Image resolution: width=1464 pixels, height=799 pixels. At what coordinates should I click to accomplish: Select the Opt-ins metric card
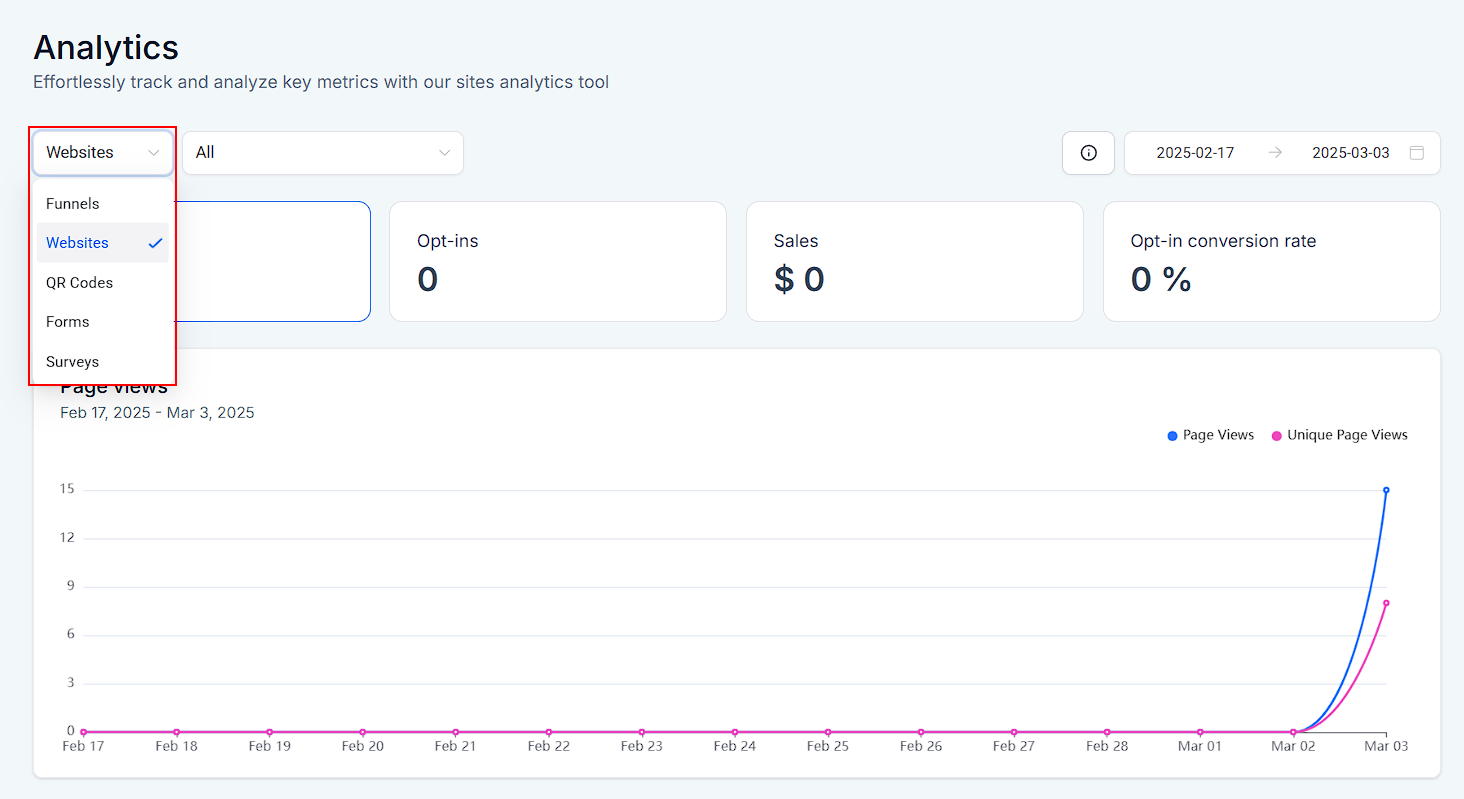click(557, 261)
